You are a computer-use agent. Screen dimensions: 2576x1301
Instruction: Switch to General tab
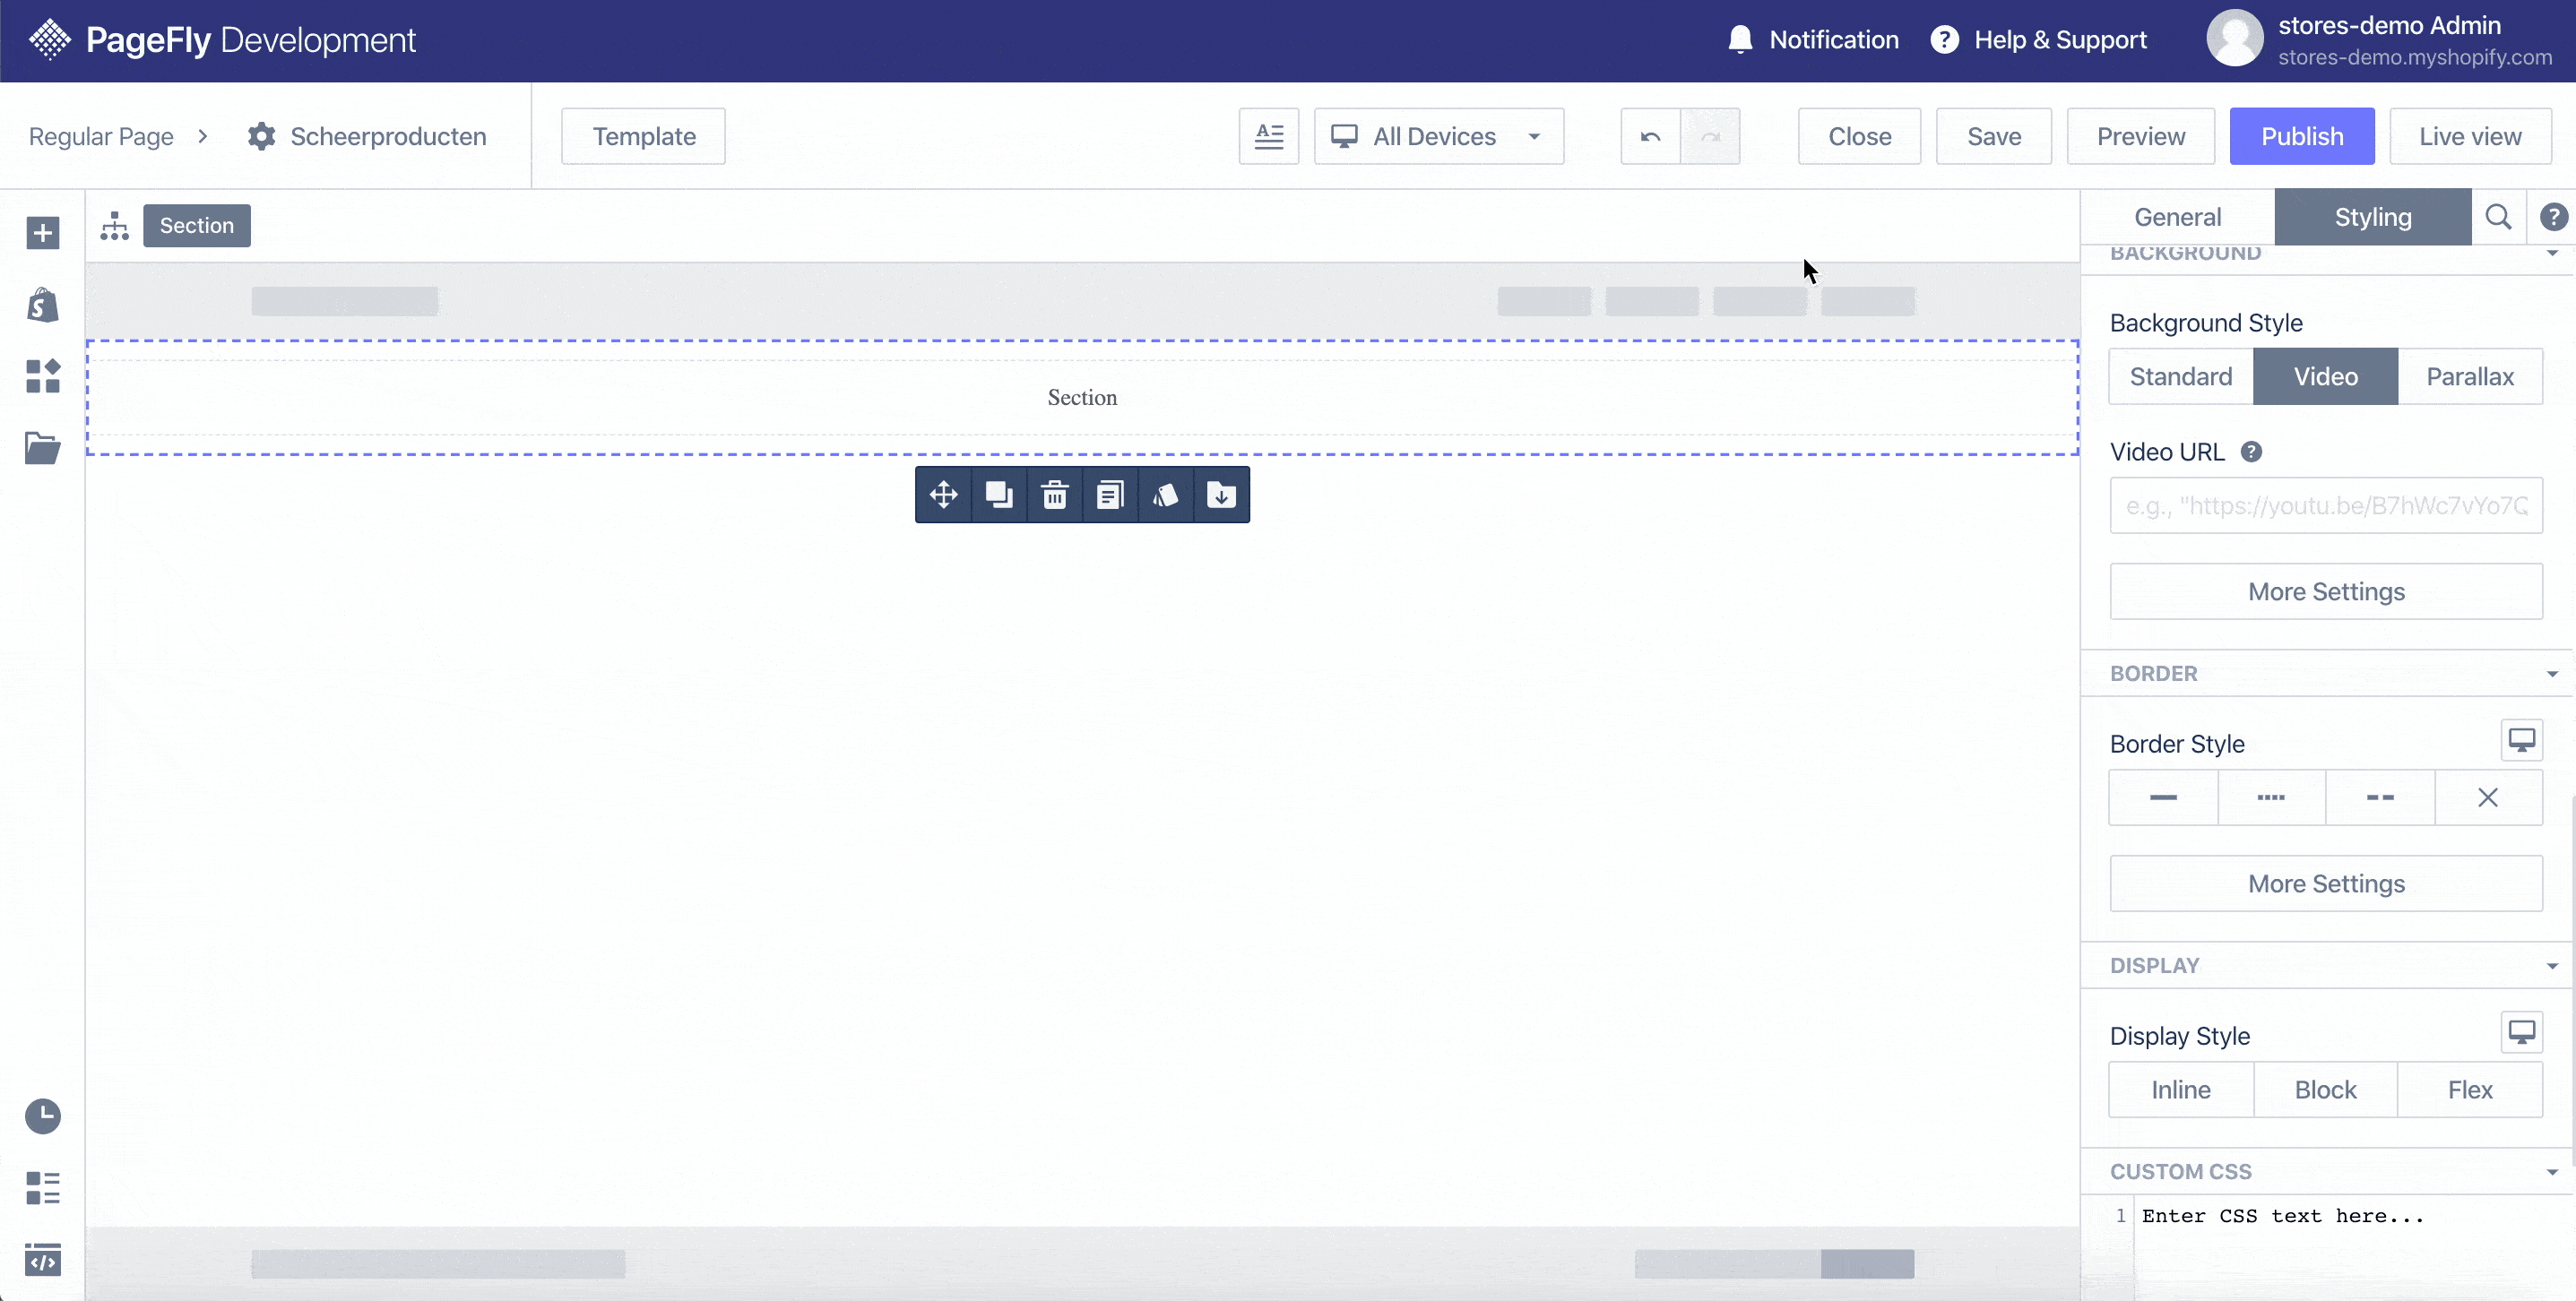[x=2177, y=217]
